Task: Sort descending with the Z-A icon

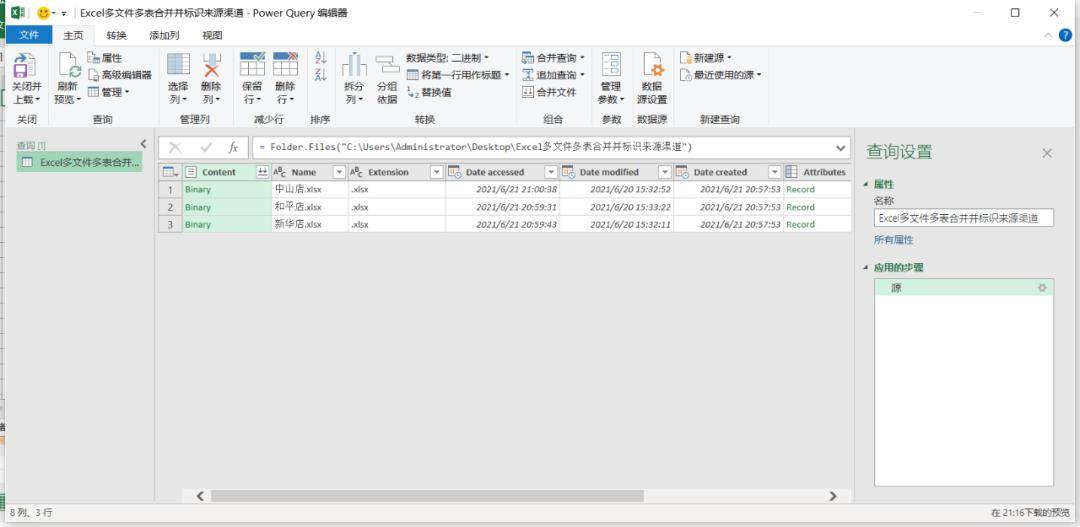Action: tap(320, 74)
